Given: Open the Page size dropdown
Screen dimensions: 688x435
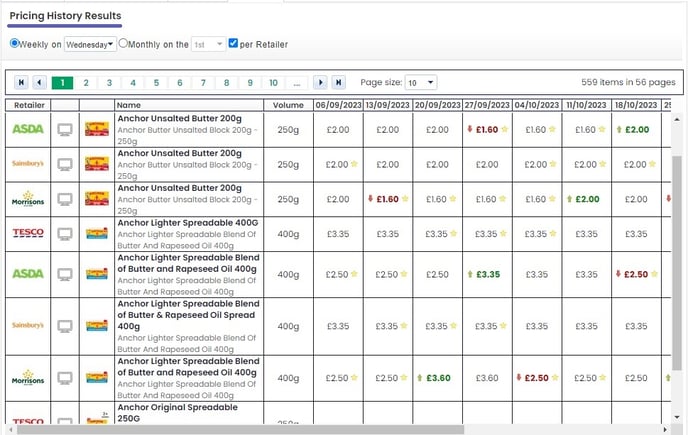Looking at the screenshot, I should 421,83.
